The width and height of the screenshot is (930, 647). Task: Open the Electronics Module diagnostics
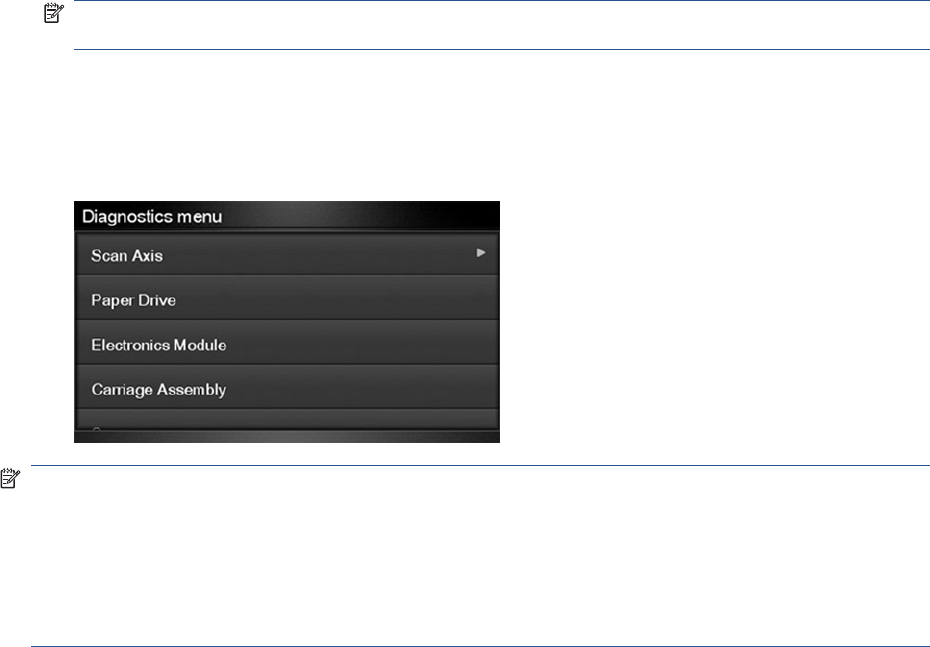287,343
